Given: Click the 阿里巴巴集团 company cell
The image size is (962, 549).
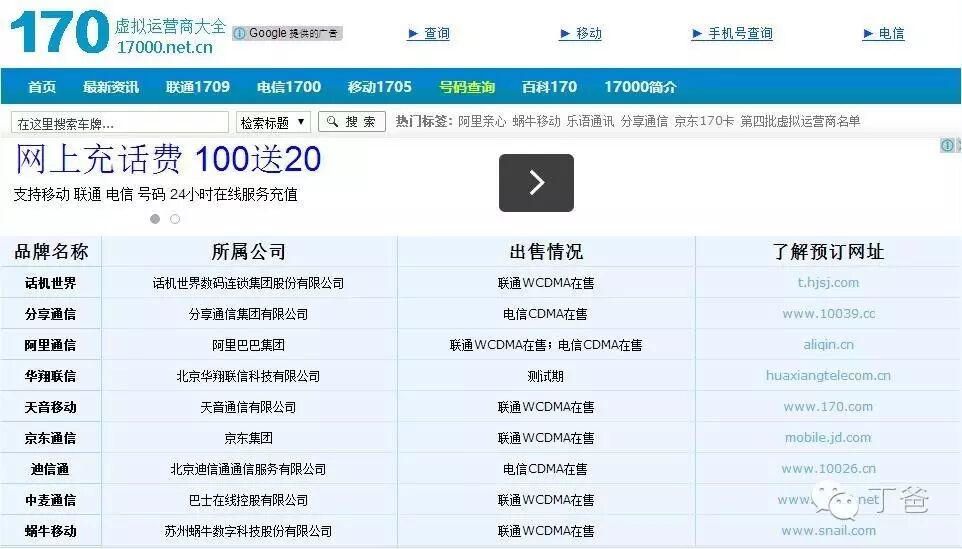Looking at the screenshot, I should pyautogui.click(x=248, y=345).
